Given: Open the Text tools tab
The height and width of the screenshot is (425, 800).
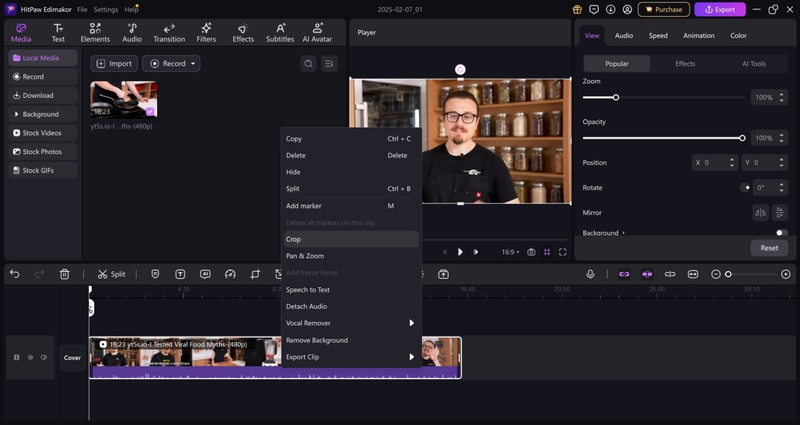Looking at the screenshot, I should 58,33.
